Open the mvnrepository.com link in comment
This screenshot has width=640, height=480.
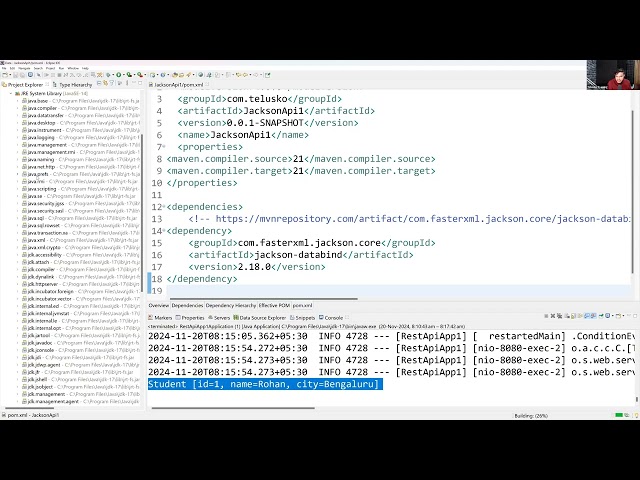(423, 219)
